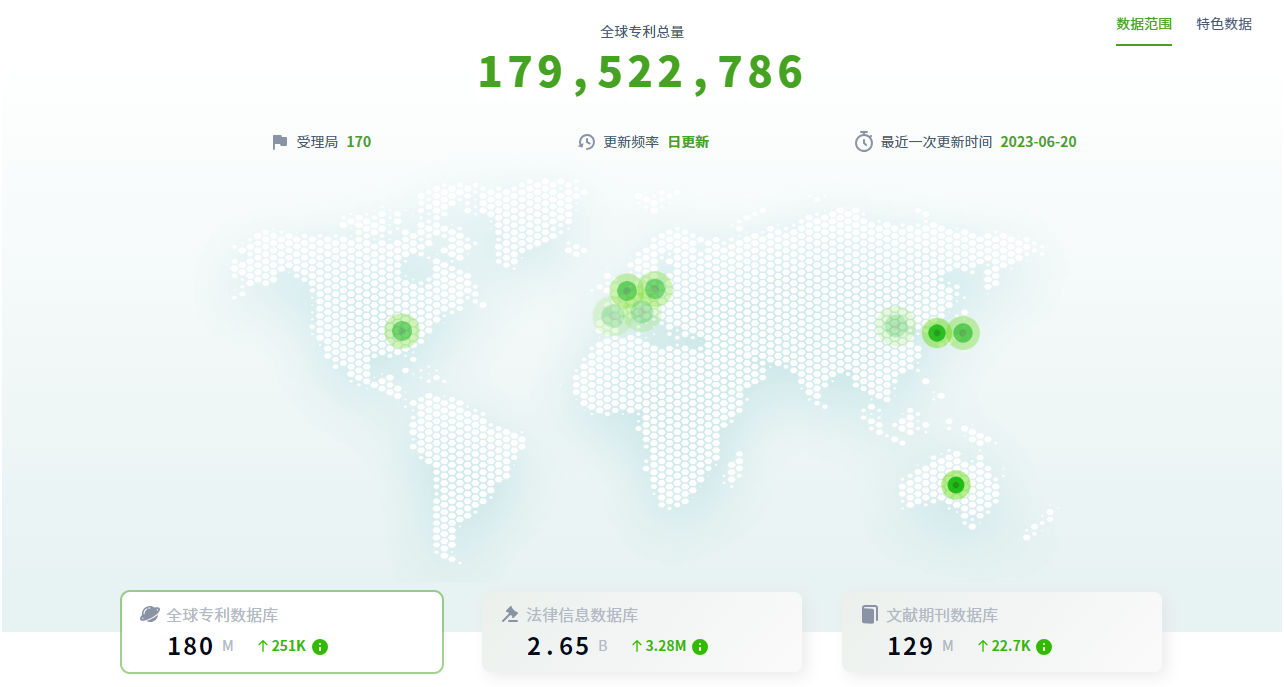
Task: Click the book icon on 文献期刊数据库 card
Action: (x=870, y=615)
